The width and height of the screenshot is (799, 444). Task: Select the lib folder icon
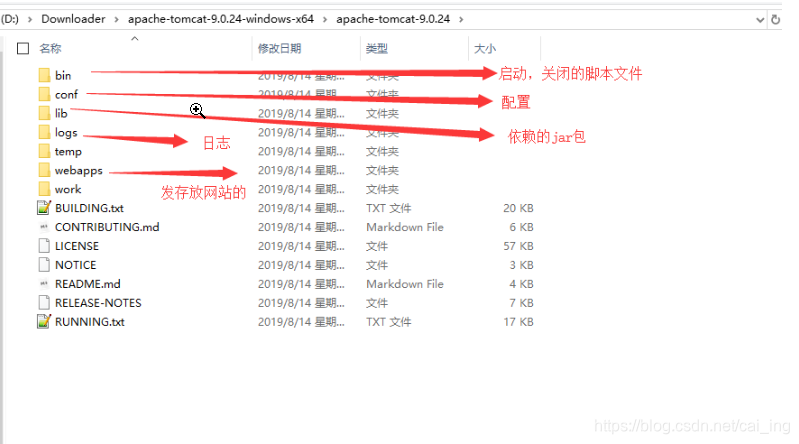click(x=44, y=113)
